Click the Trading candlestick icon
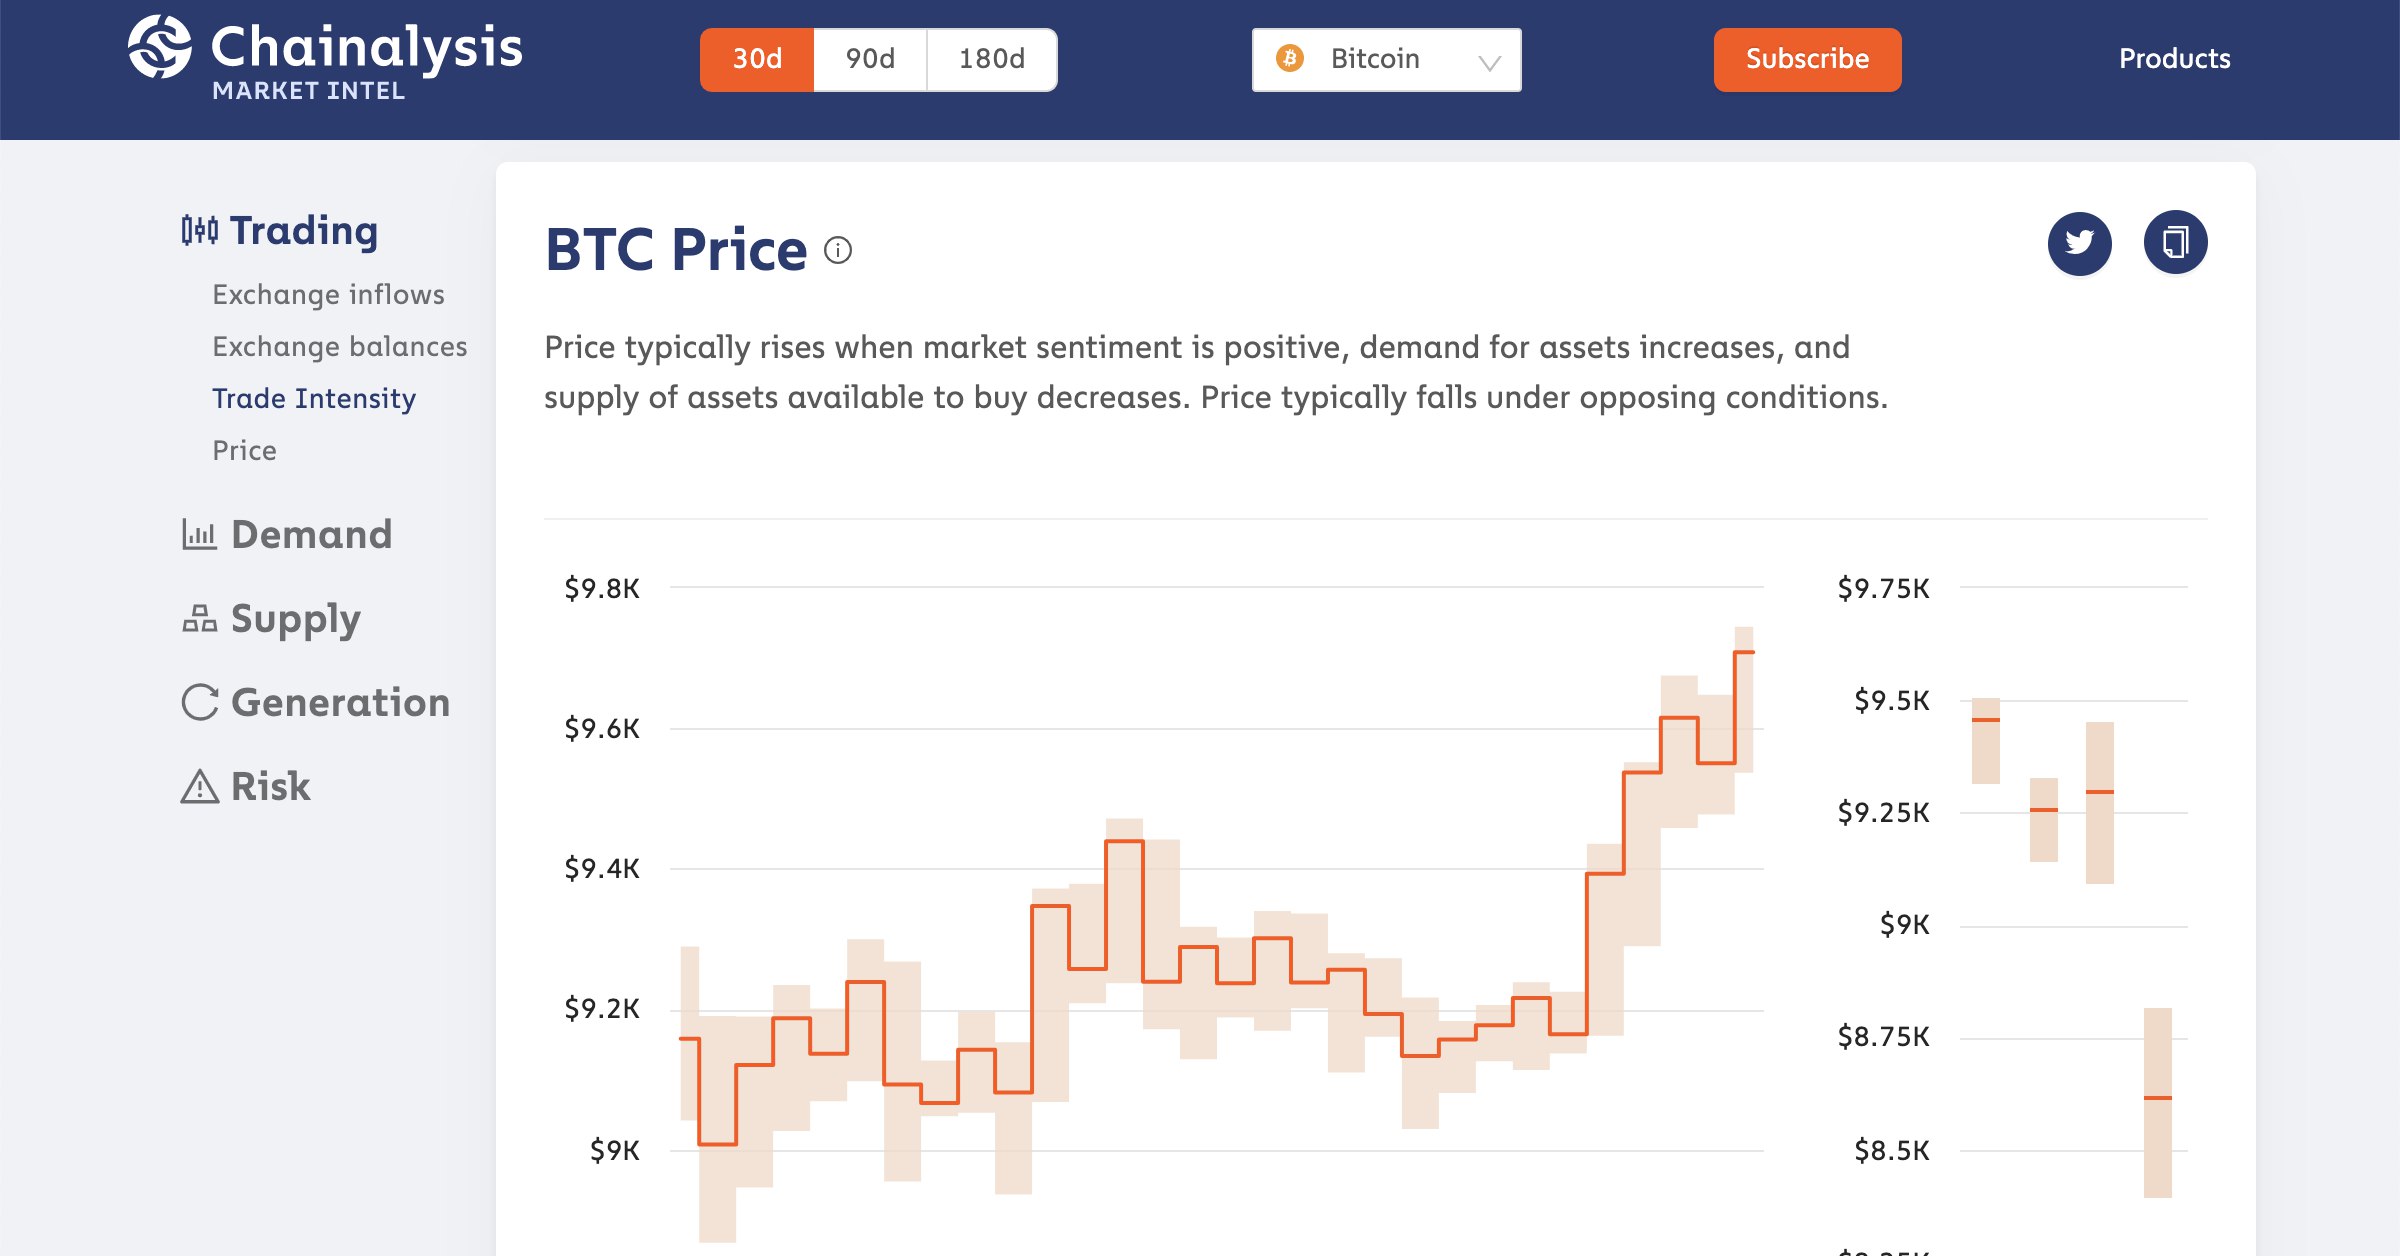2400x1256 pixels. click(199, 230)
